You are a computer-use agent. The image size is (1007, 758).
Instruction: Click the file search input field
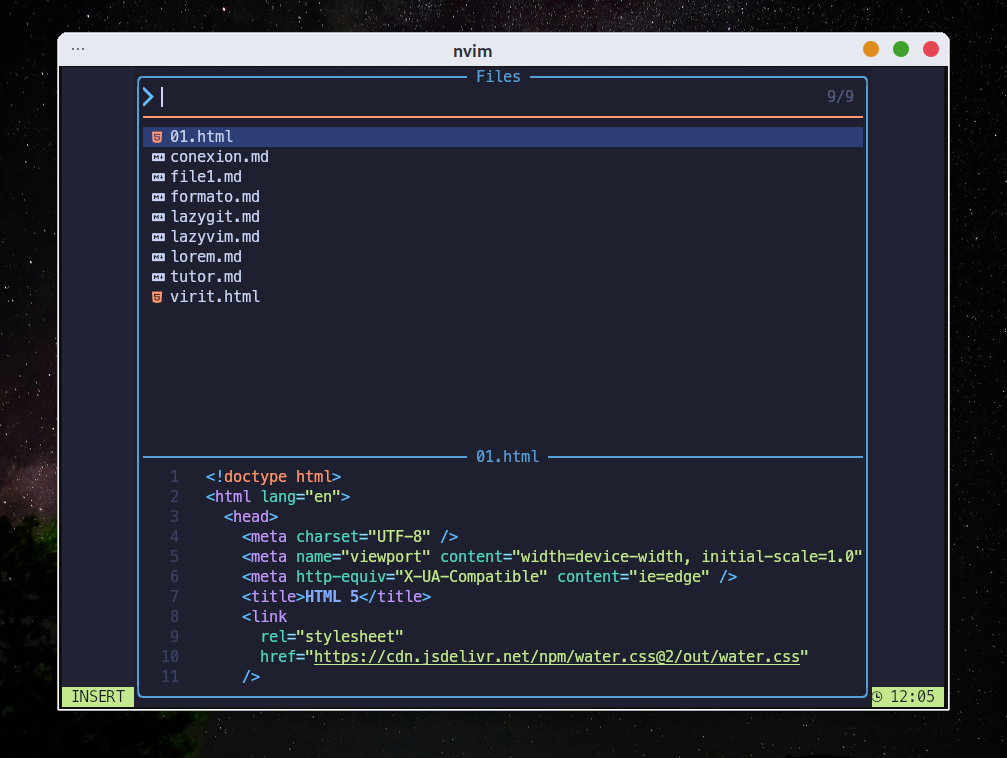(480, 97)
